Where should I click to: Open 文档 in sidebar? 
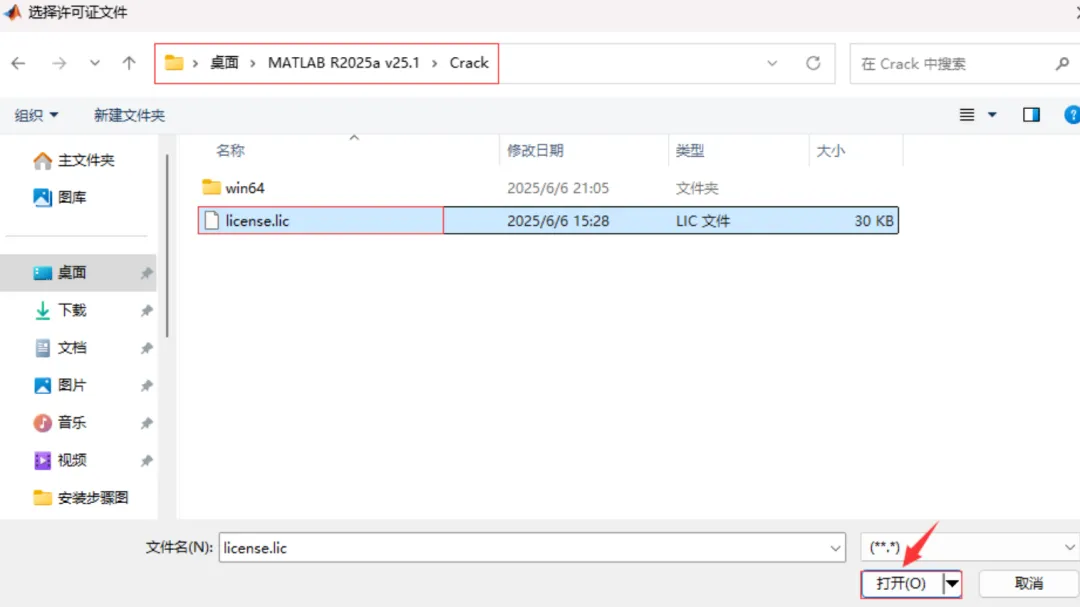point(60,347)
